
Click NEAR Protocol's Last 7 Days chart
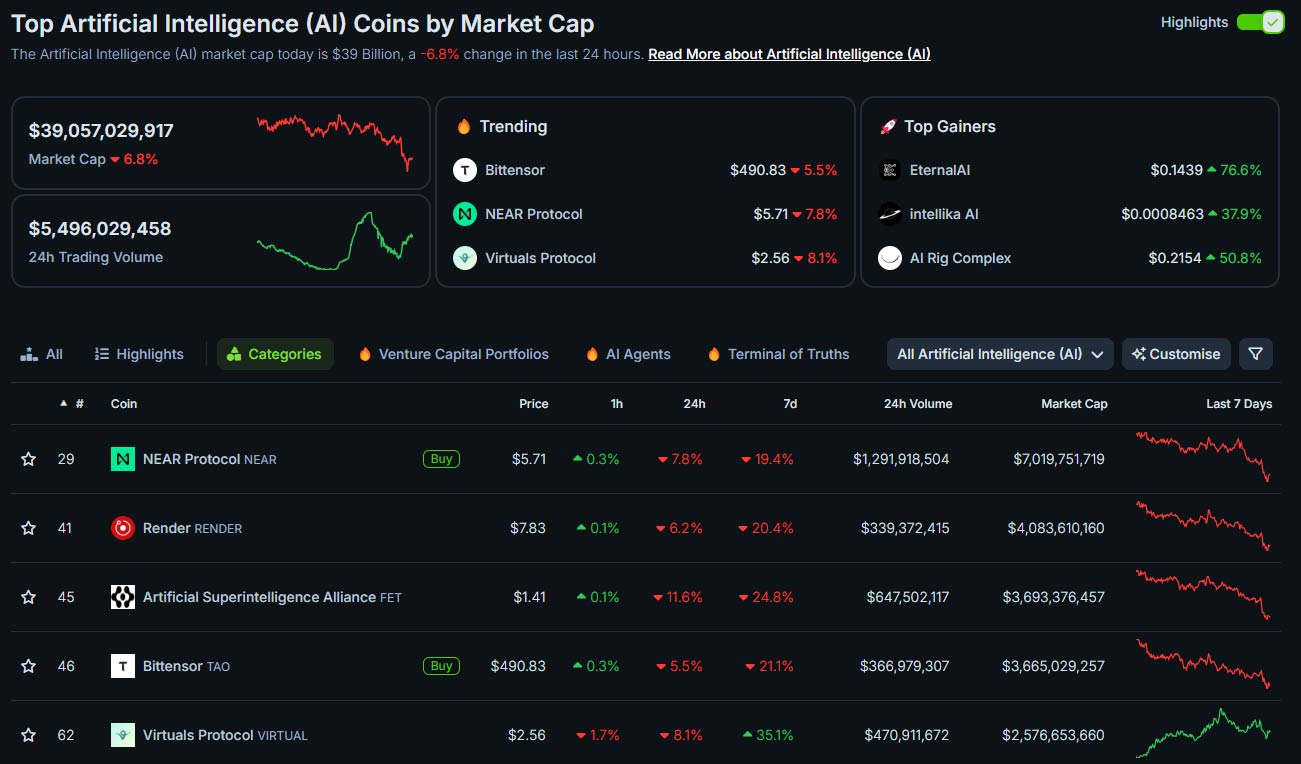coord(1204,456)
